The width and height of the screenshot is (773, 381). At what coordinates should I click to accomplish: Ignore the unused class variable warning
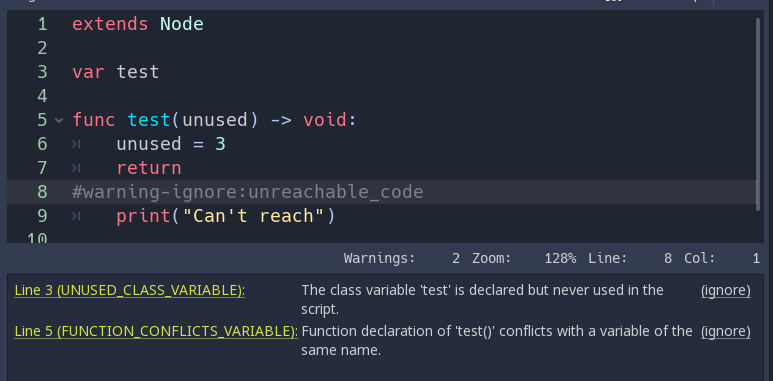(x=726, y=291)
